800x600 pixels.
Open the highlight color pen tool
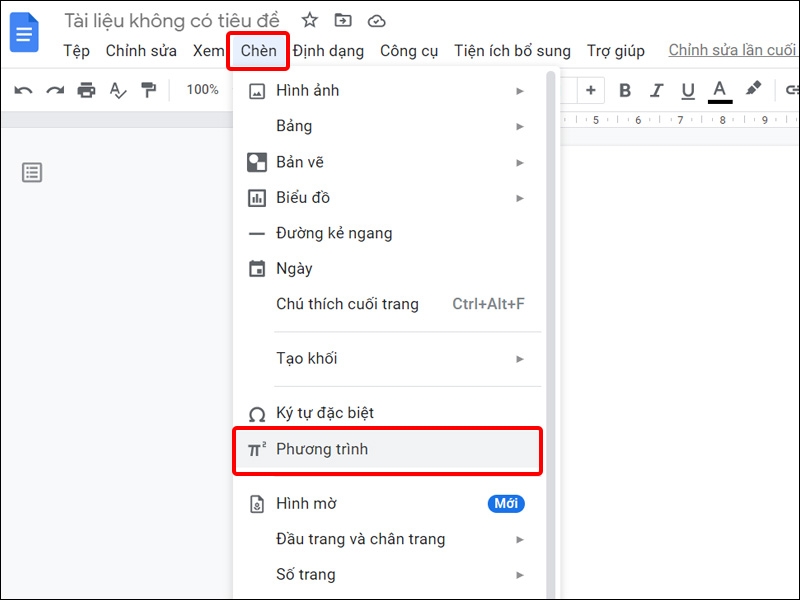(x=753, y=89)
